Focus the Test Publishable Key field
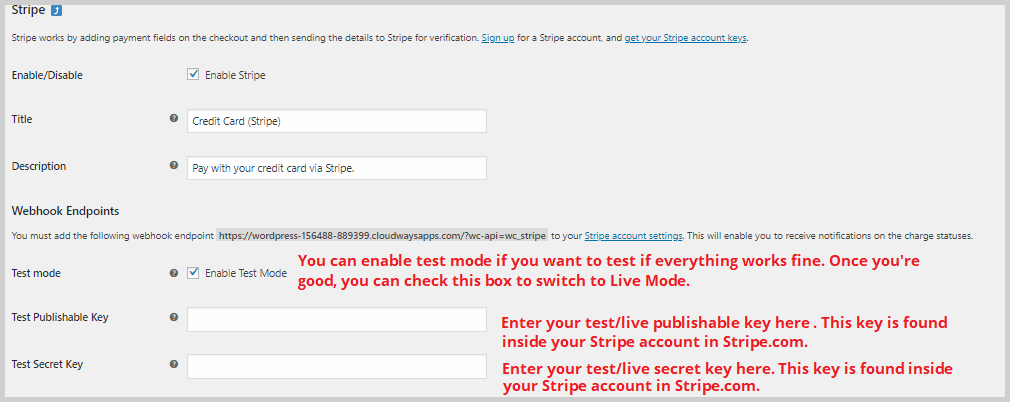1010x402 pixels. pos(337,320)
